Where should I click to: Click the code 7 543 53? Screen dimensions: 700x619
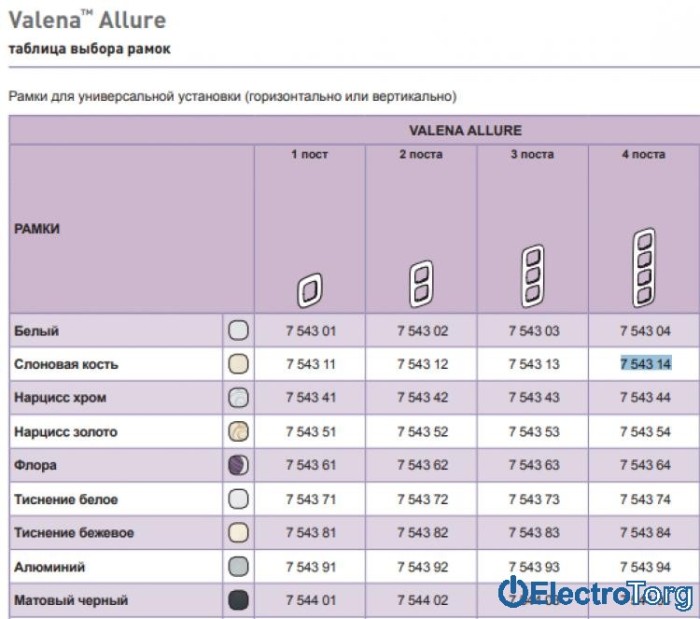[534, 432]
